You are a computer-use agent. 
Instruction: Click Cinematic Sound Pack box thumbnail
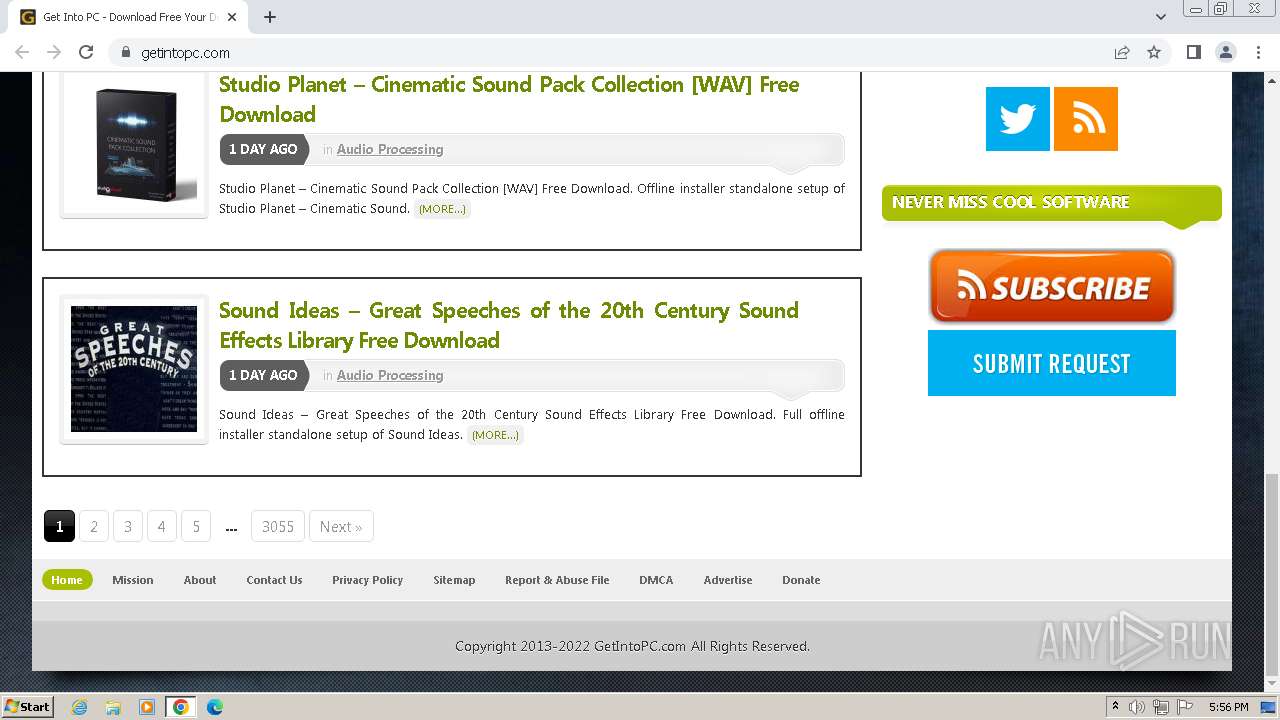point(134,145)
